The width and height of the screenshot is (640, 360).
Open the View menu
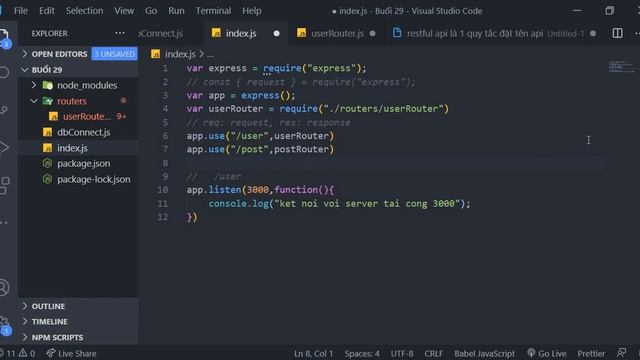[x=124, y=11]
